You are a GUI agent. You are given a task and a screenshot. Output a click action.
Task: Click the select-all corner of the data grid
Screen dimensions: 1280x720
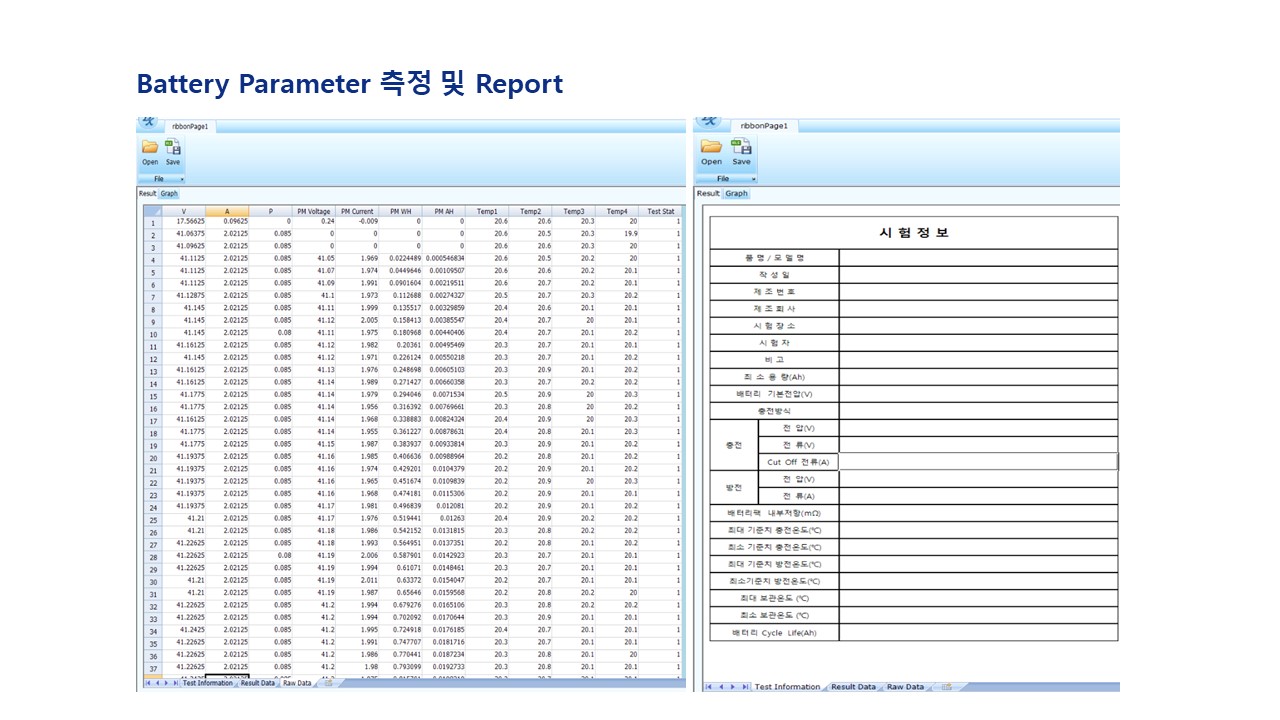pos(152,211)
